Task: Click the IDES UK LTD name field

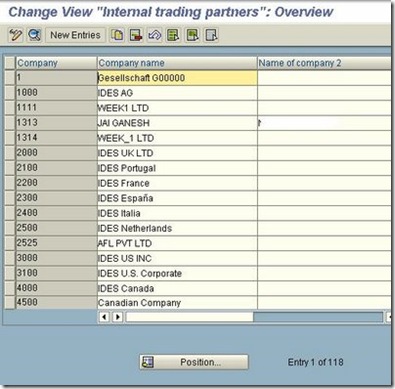Action: (x=177, y=153)
